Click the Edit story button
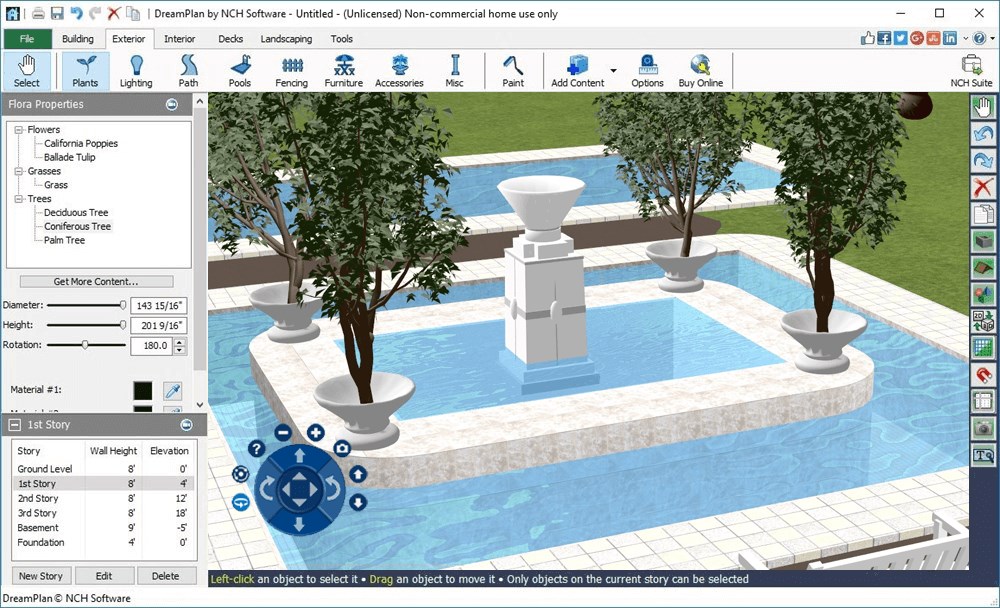The width and height of the screenshot is (1000, 608). [x=104, y=576]
